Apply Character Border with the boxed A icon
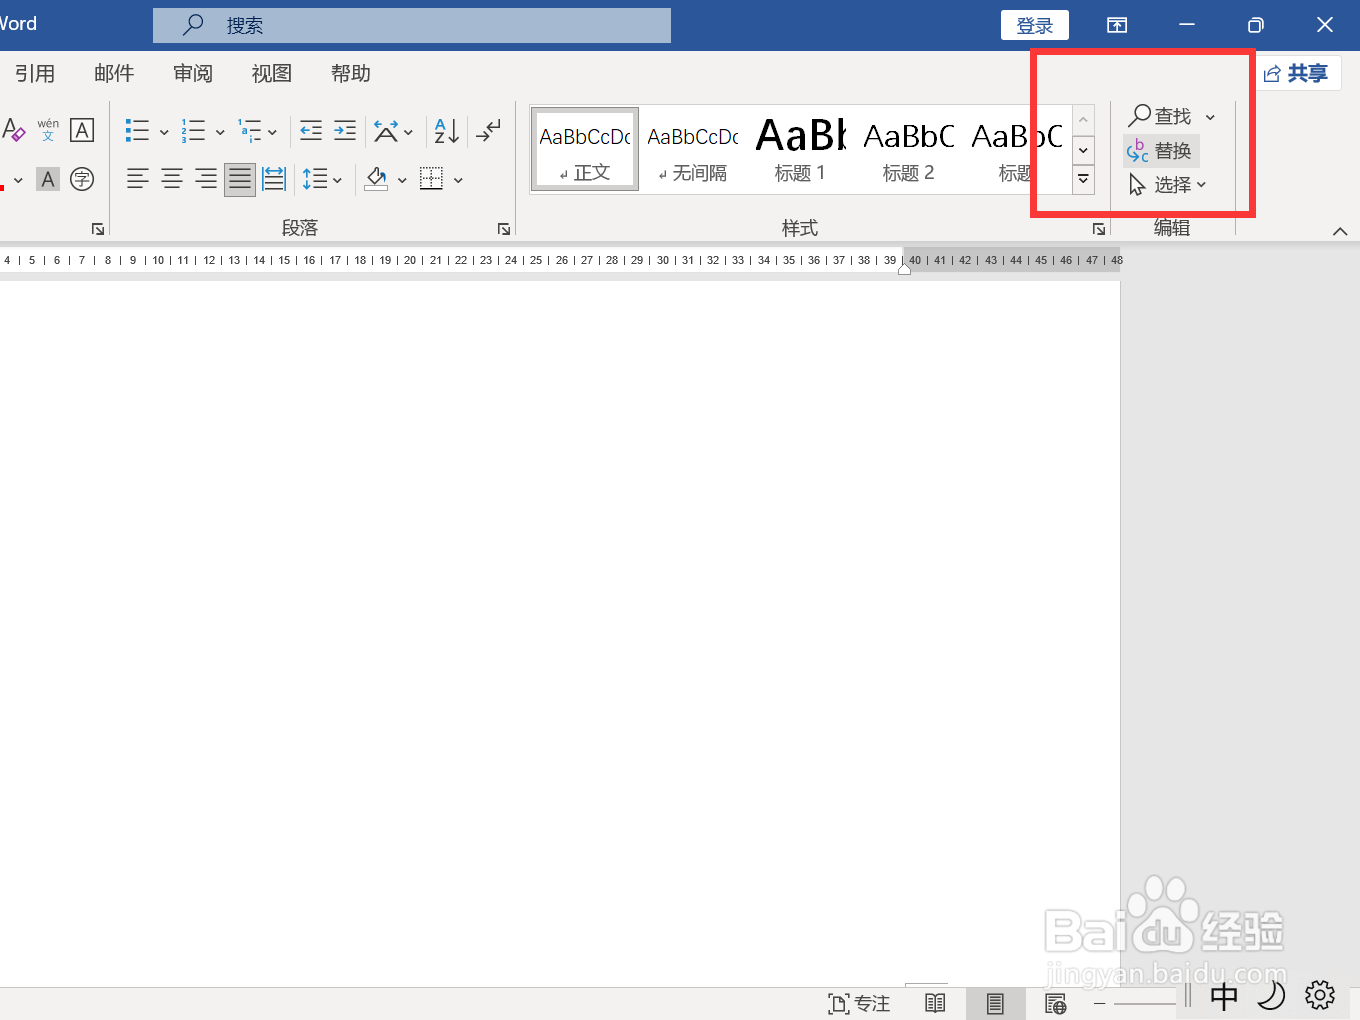1360x1020 pixels. (x=82, y=130)
